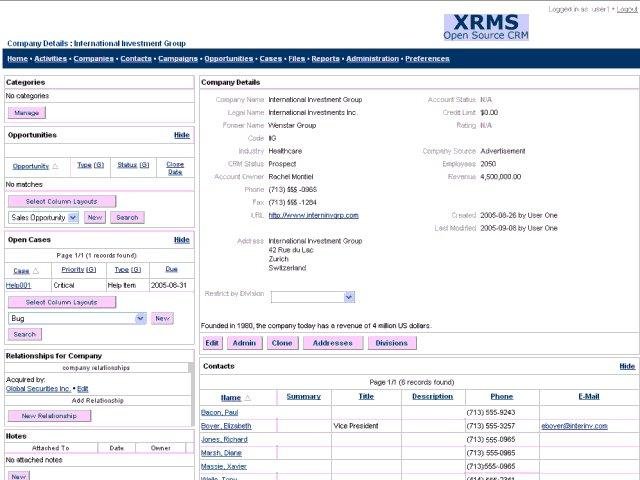Open the Campaigns menu item
The height and width of the screenshot is (480, 640).
click(178, 59)
